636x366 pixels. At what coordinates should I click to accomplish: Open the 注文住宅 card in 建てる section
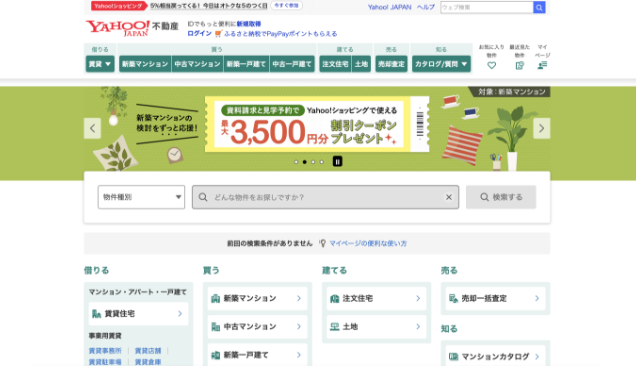click(376, 298)
